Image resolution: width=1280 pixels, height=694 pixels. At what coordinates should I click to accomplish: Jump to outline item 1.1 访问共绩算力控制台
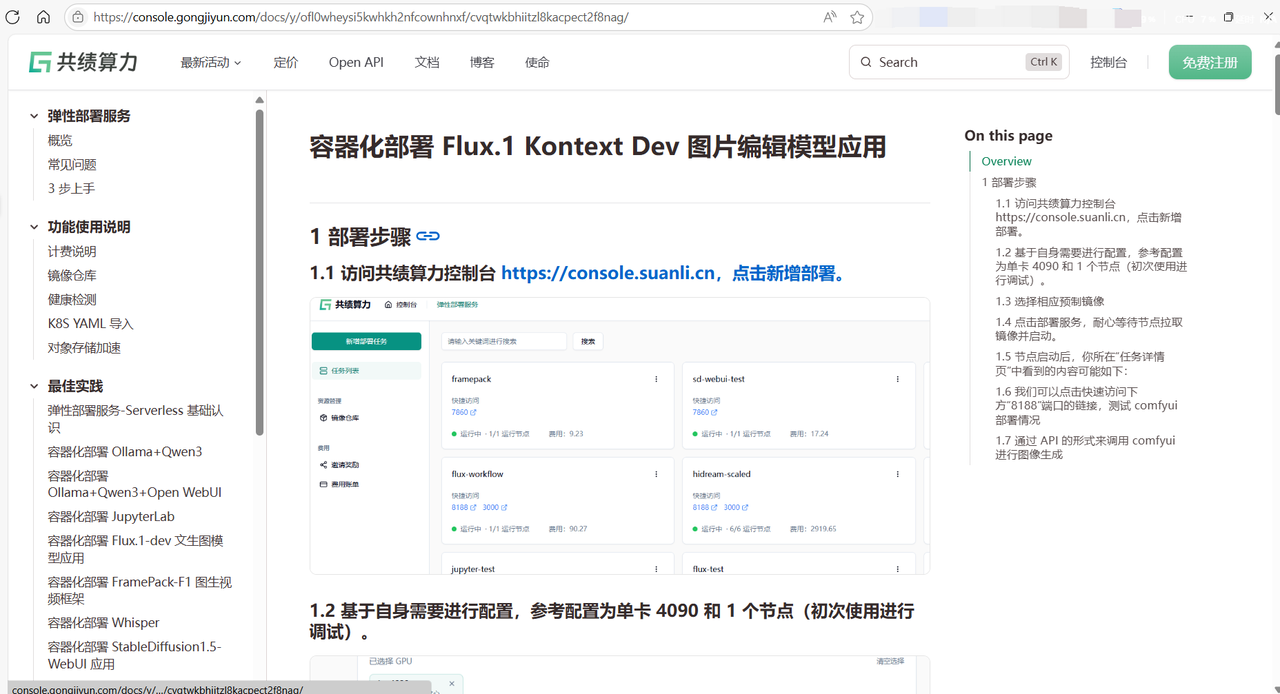point(1088,217)
